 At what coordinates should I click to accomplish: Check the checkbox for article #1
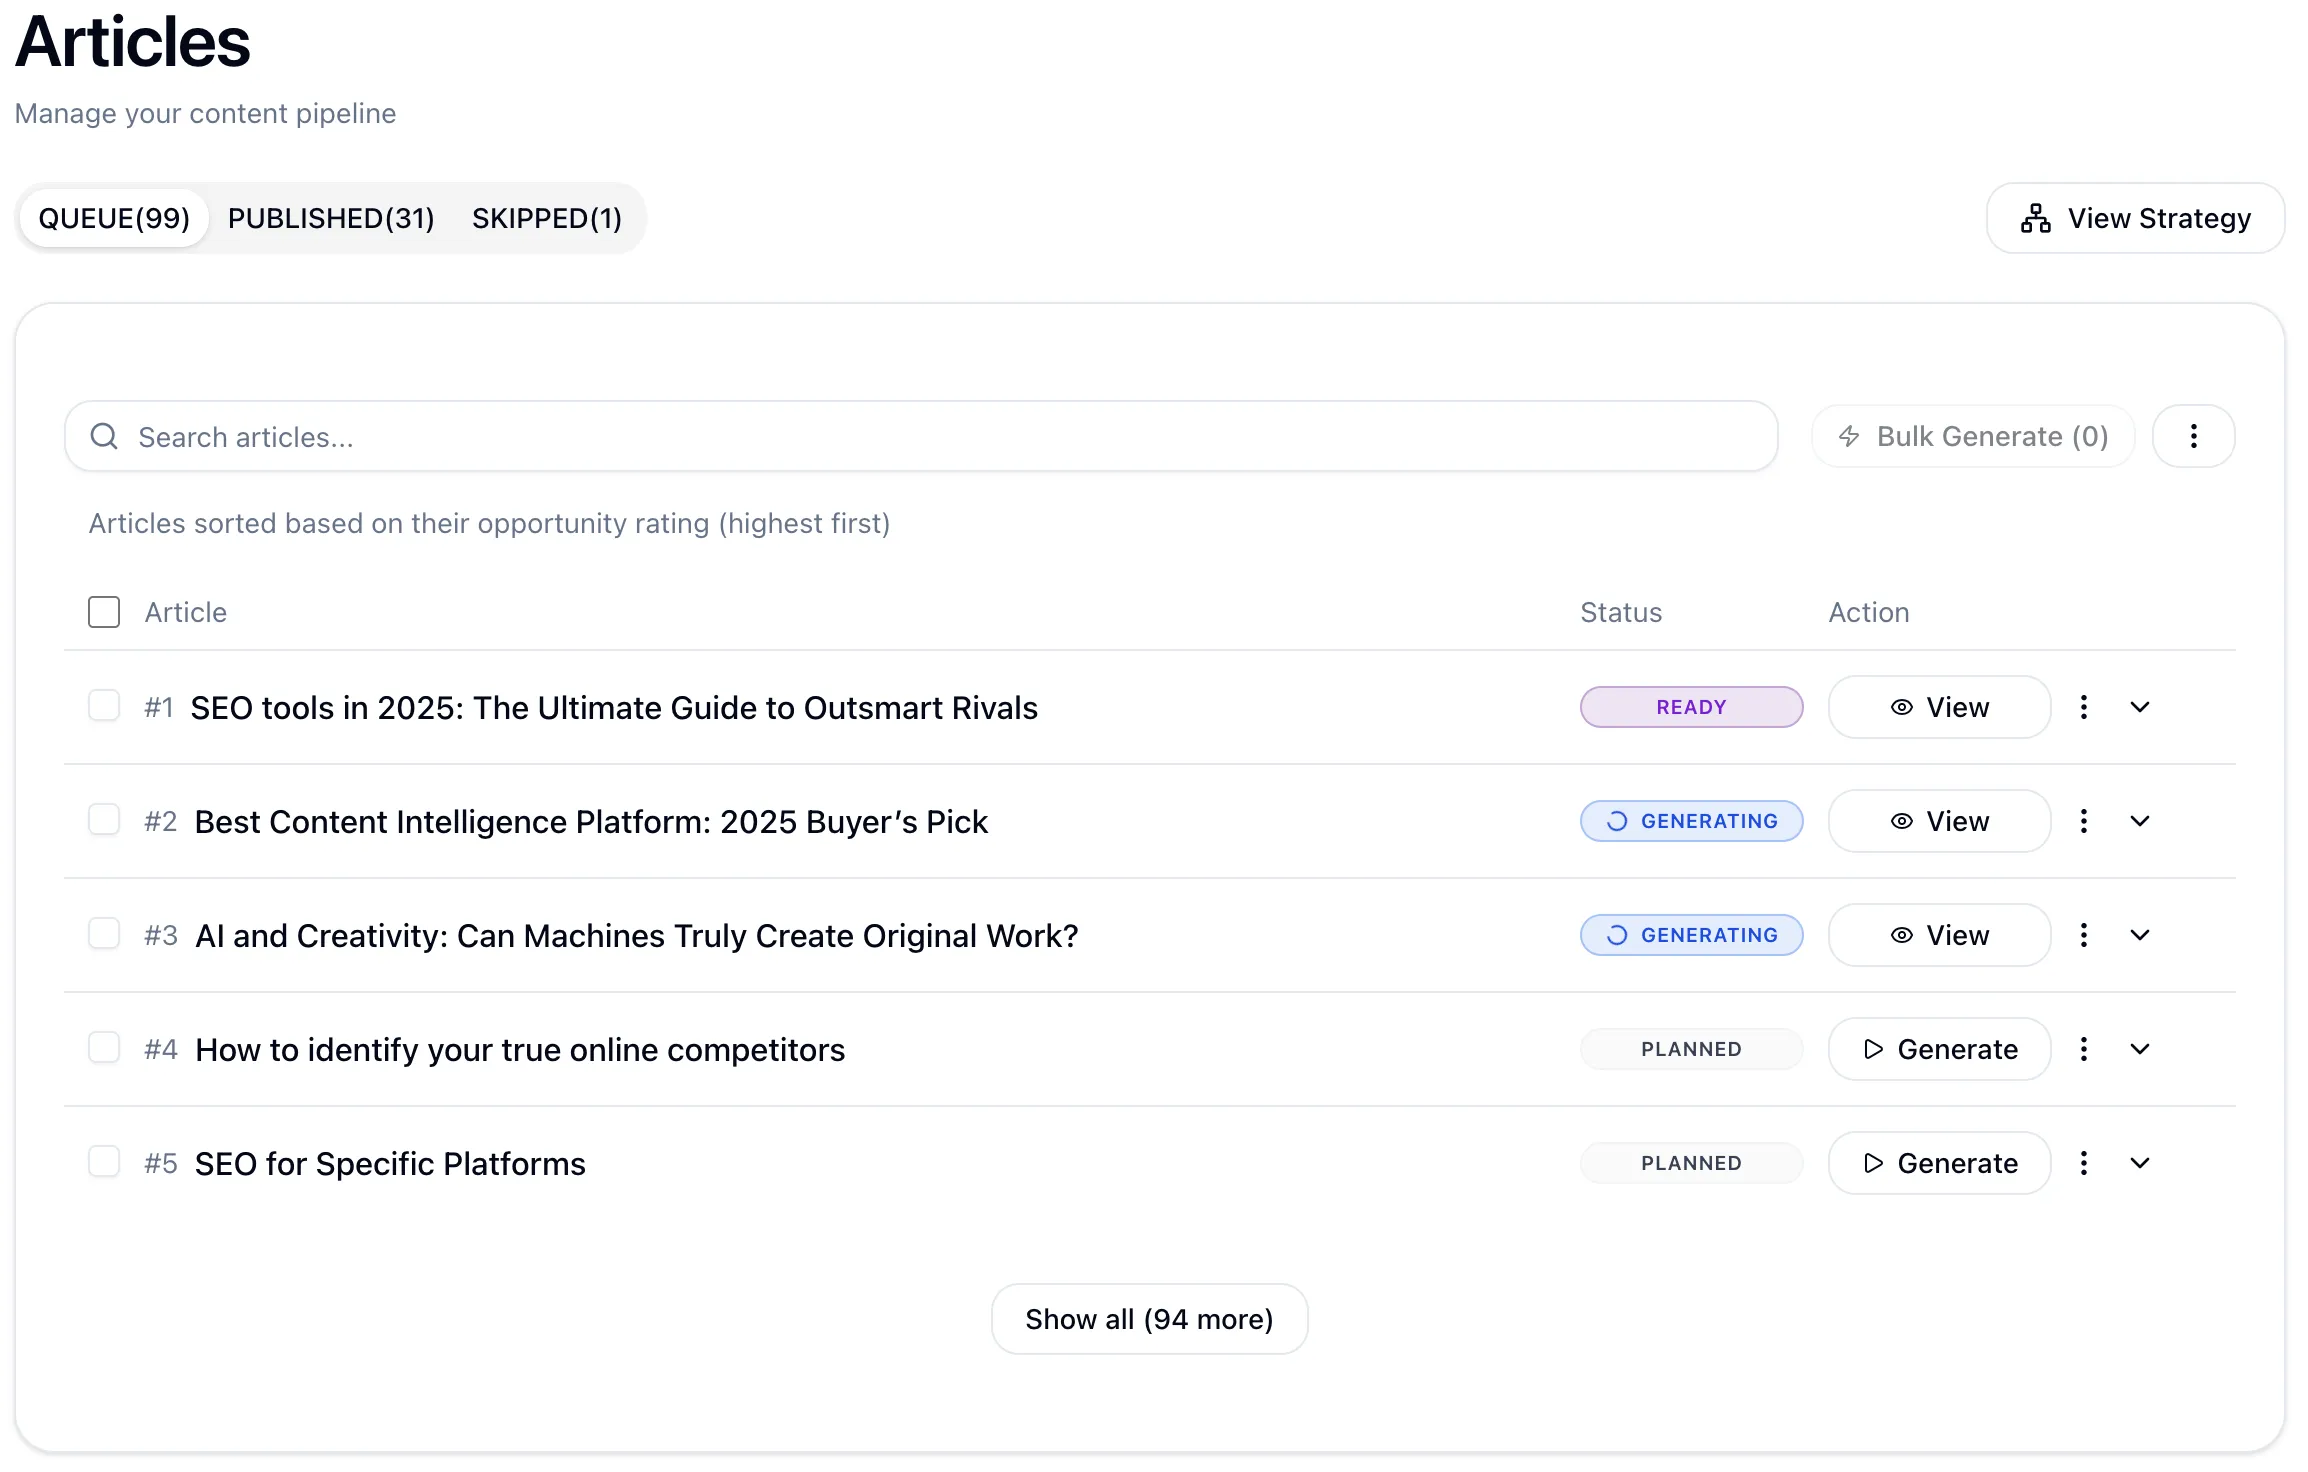(103, 706)
